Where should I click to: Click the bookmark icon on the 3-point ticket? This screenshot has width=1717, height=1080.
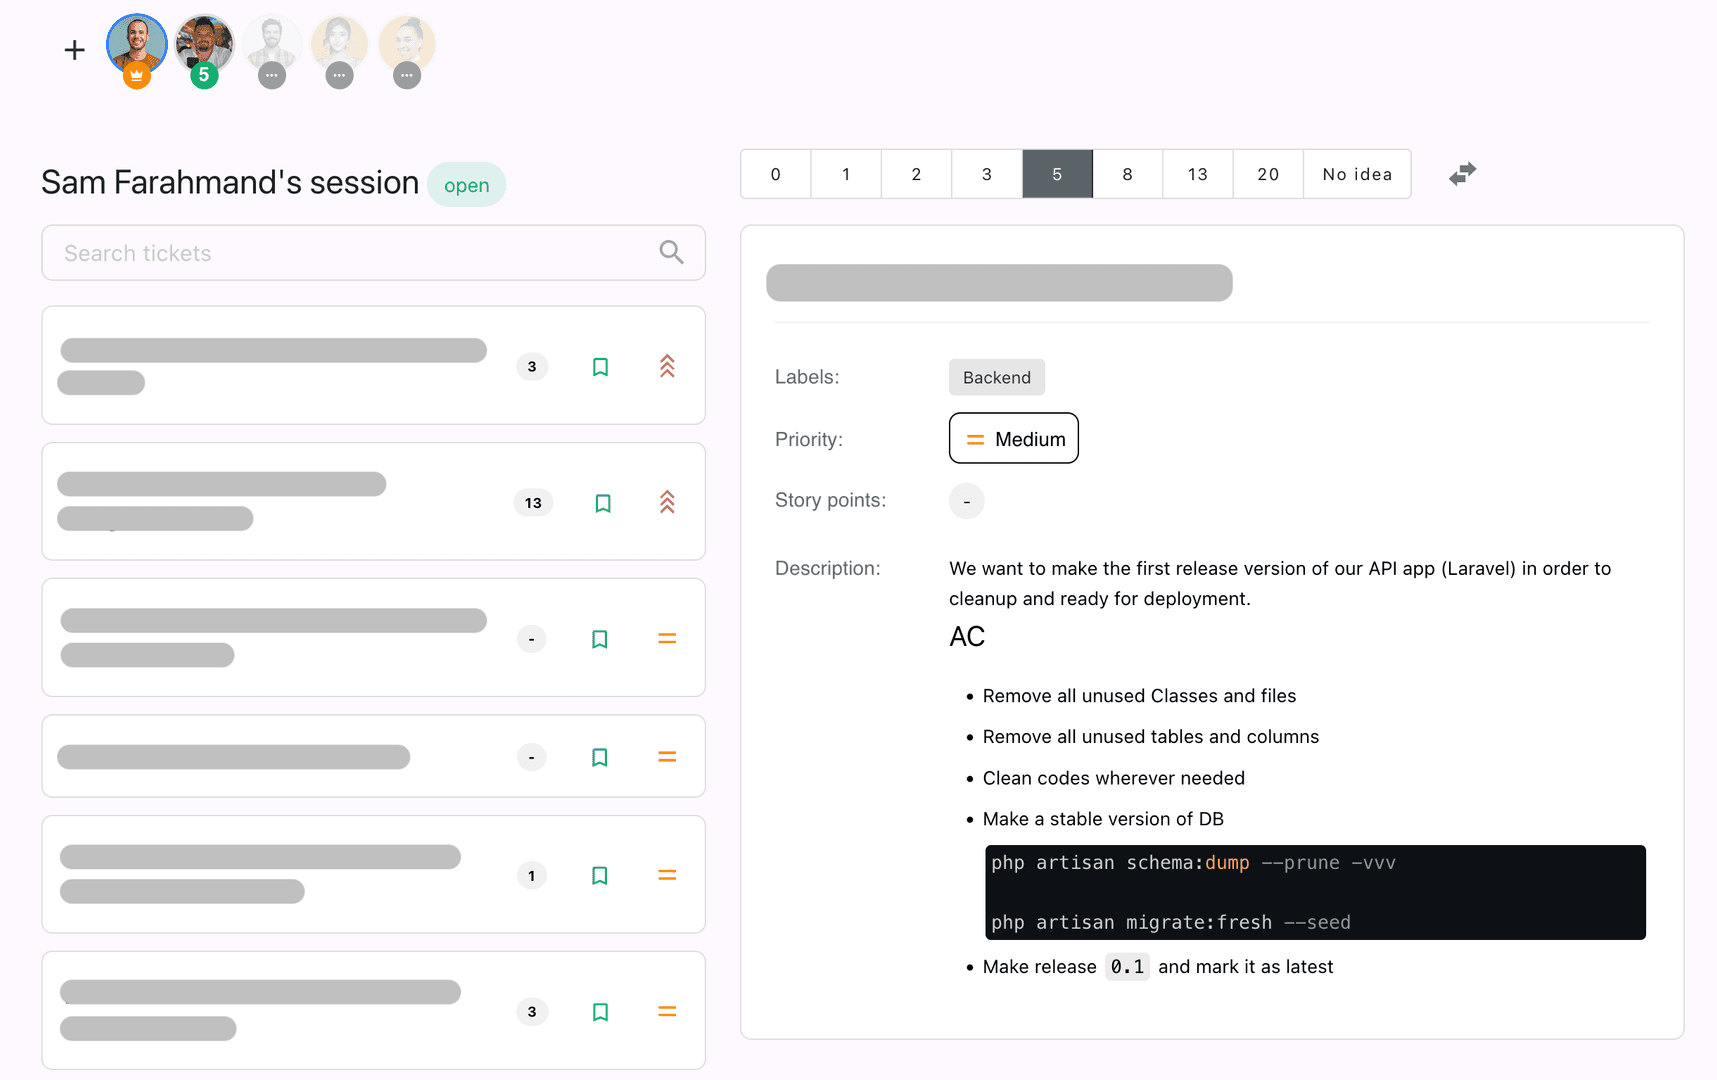click(600, 367)
